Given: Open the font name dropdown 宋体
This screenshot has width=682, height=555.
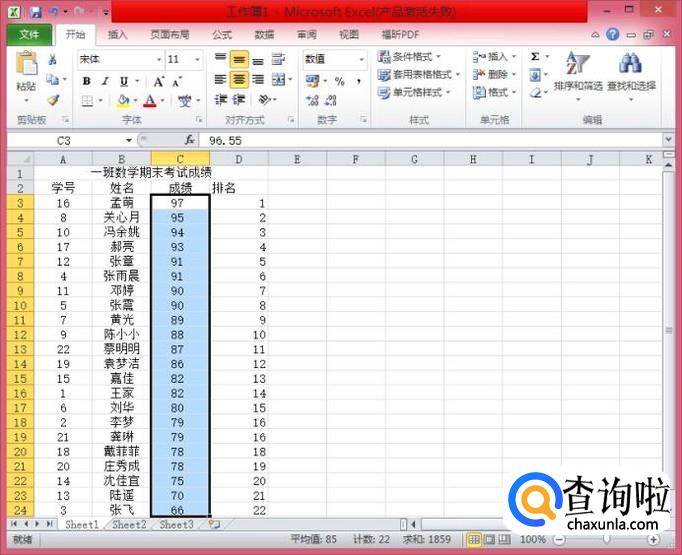Looking at the screenshot, I should [x=159, y=59].
